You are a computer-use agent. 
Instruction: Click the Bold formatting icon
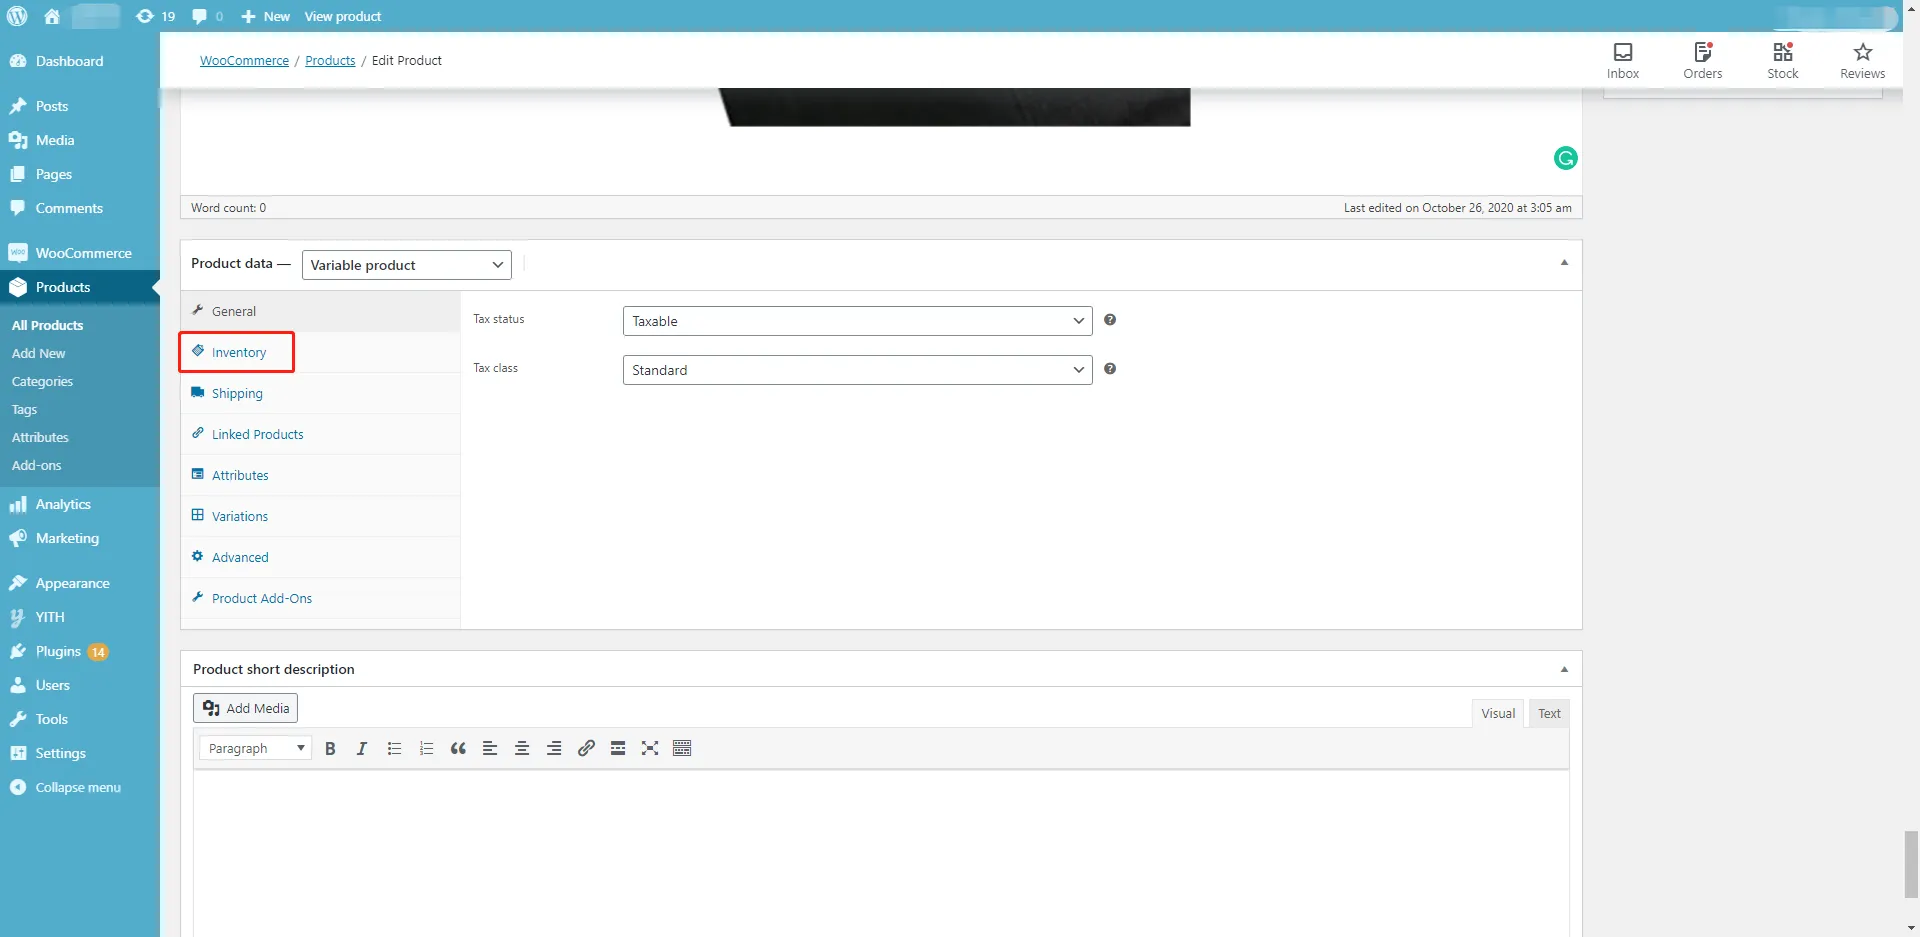(330, 749)
